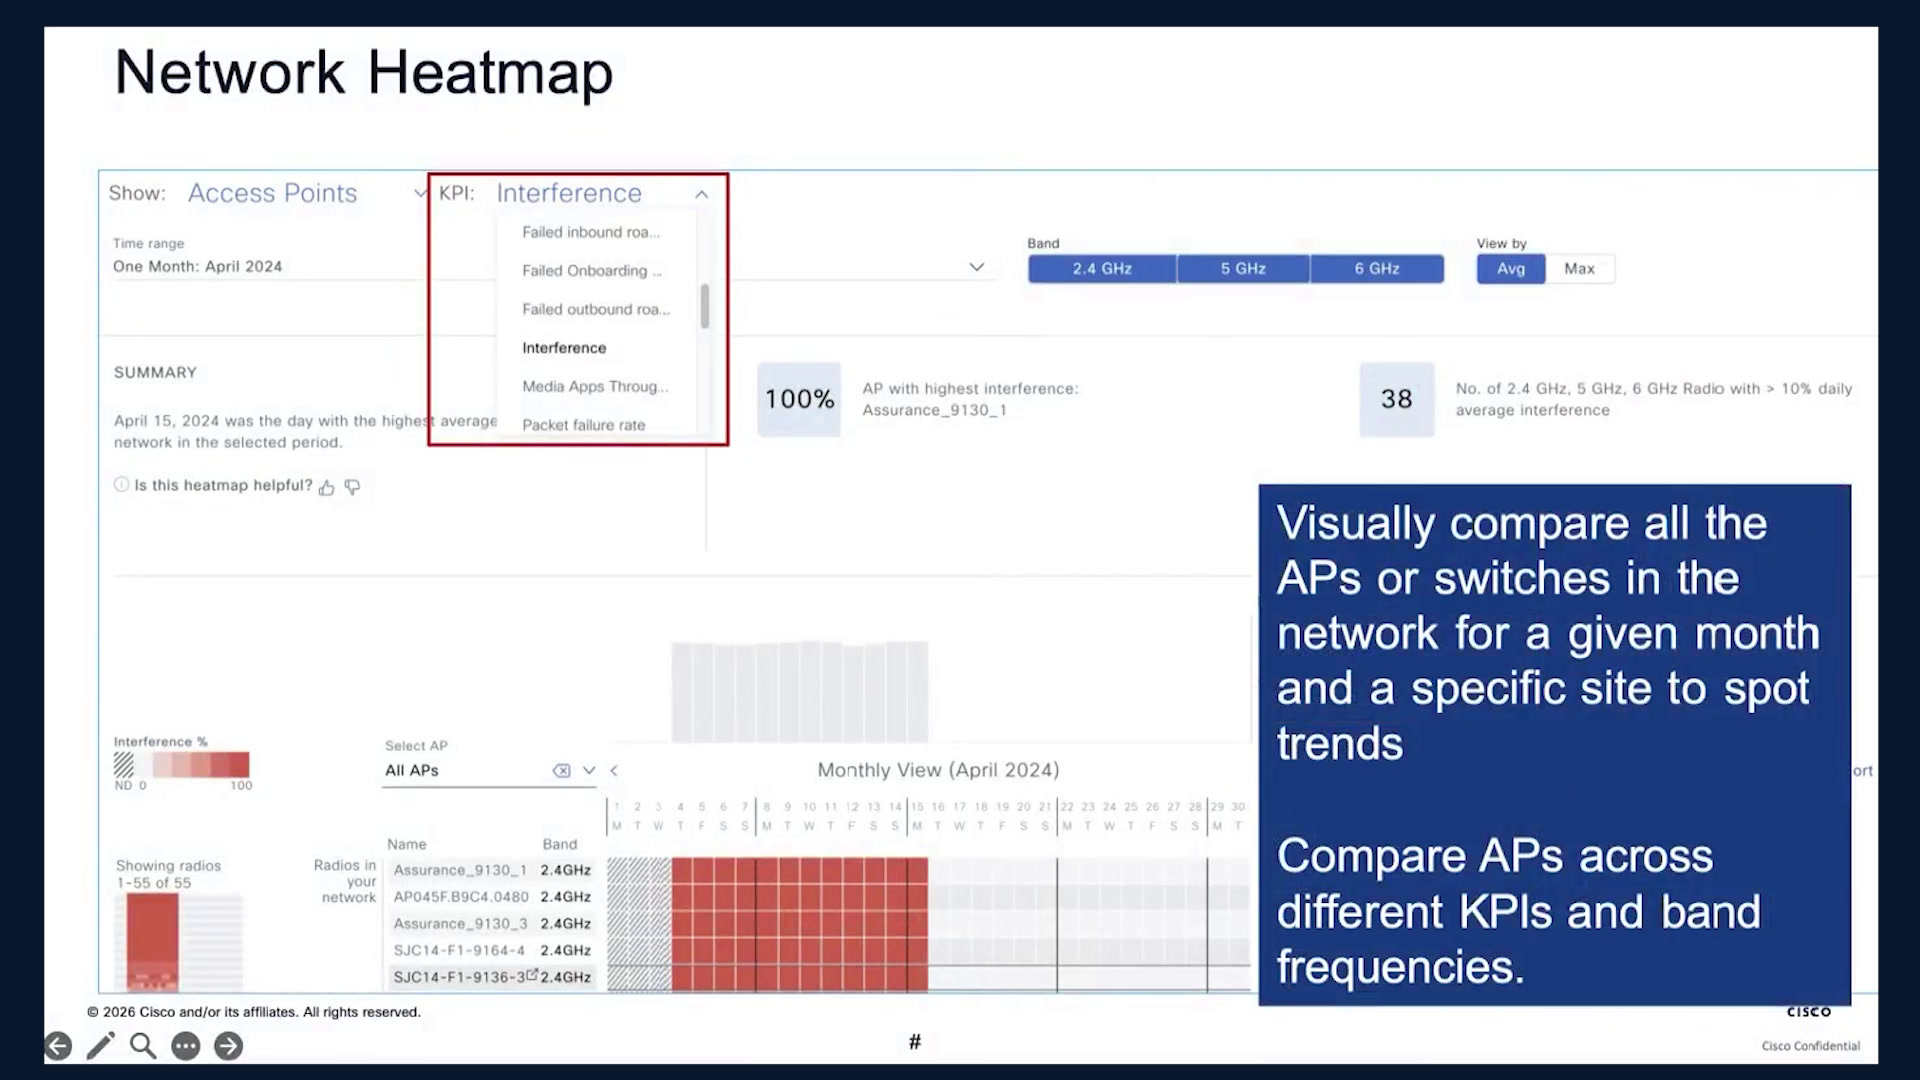Image resolution: width=1920 pixels, height=1080 pixels.
Task: Open the Time range dropdown
Action: point(265,266)
